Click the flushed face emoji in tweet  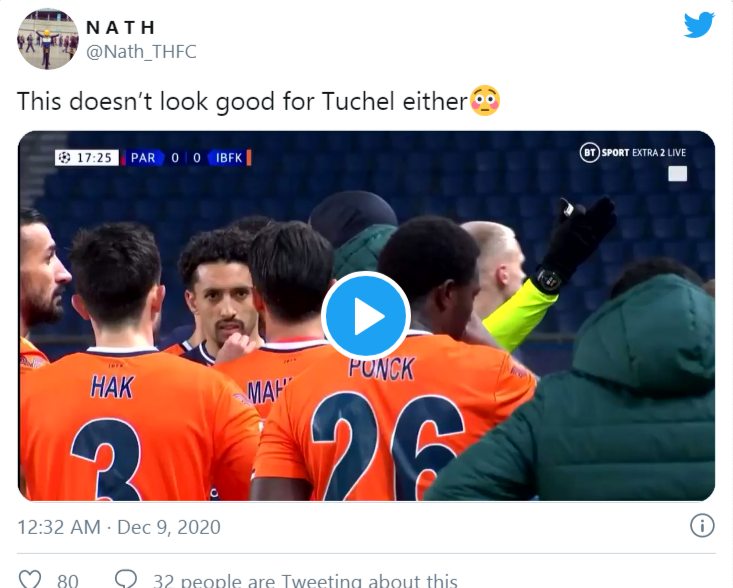point(485,101)
